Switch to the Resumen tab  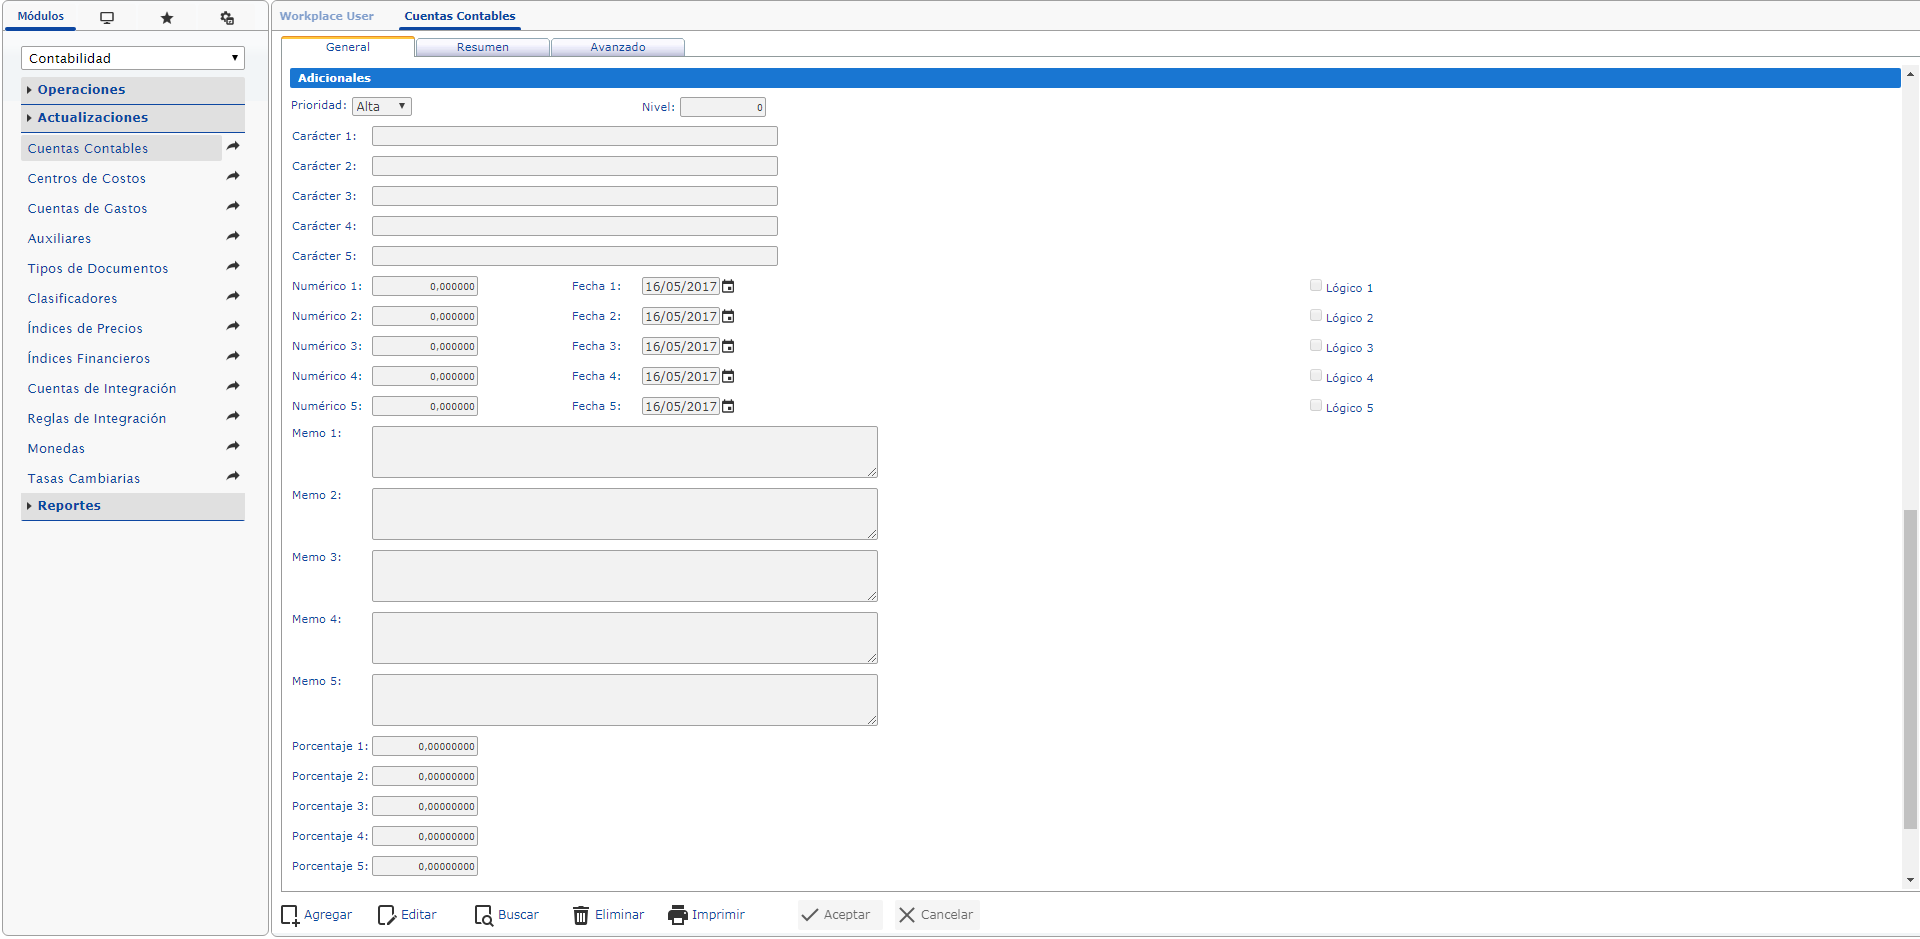[483, 47]
